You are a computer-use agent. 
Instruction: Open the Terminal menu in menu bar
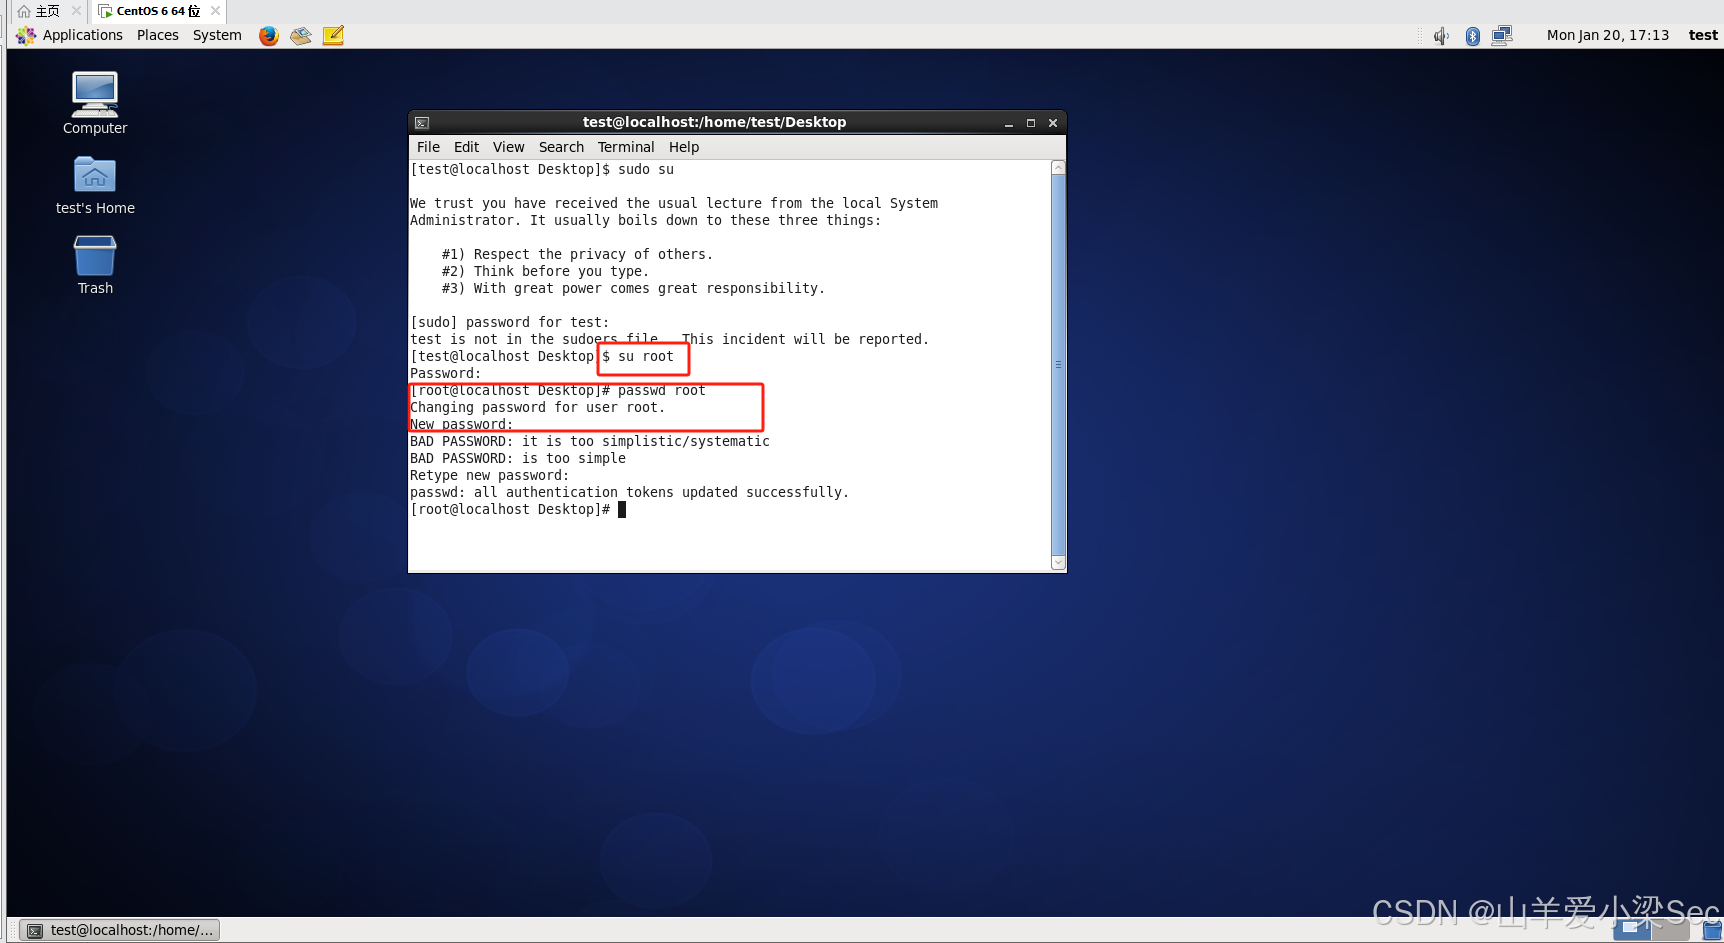626,147
